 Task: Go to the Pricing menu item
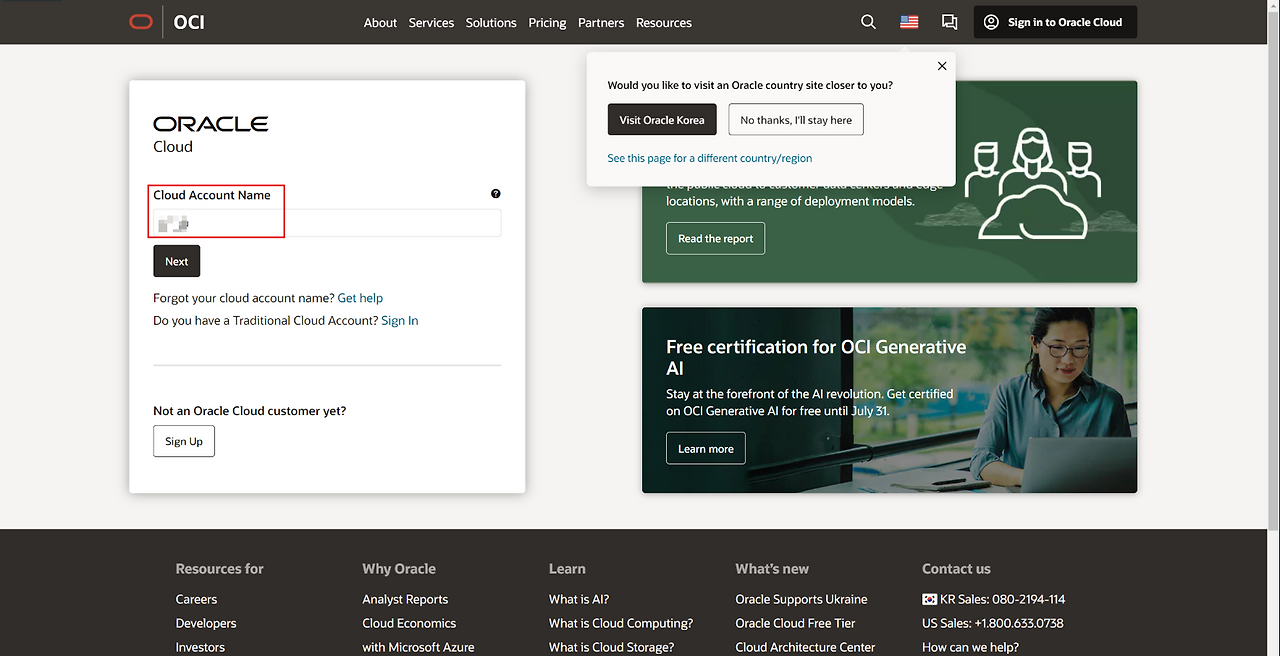click(547, 22)
